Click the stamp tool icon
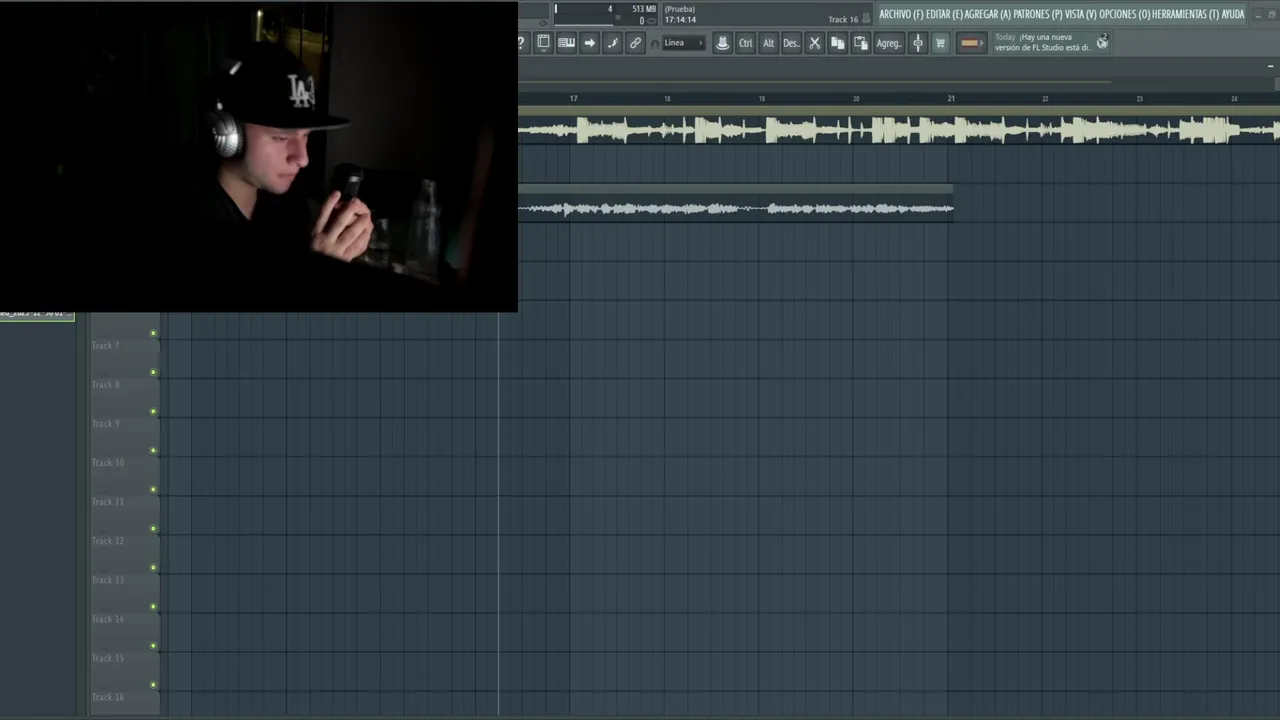This screenshot has height=720, width=1280. [x=722, y=43]
